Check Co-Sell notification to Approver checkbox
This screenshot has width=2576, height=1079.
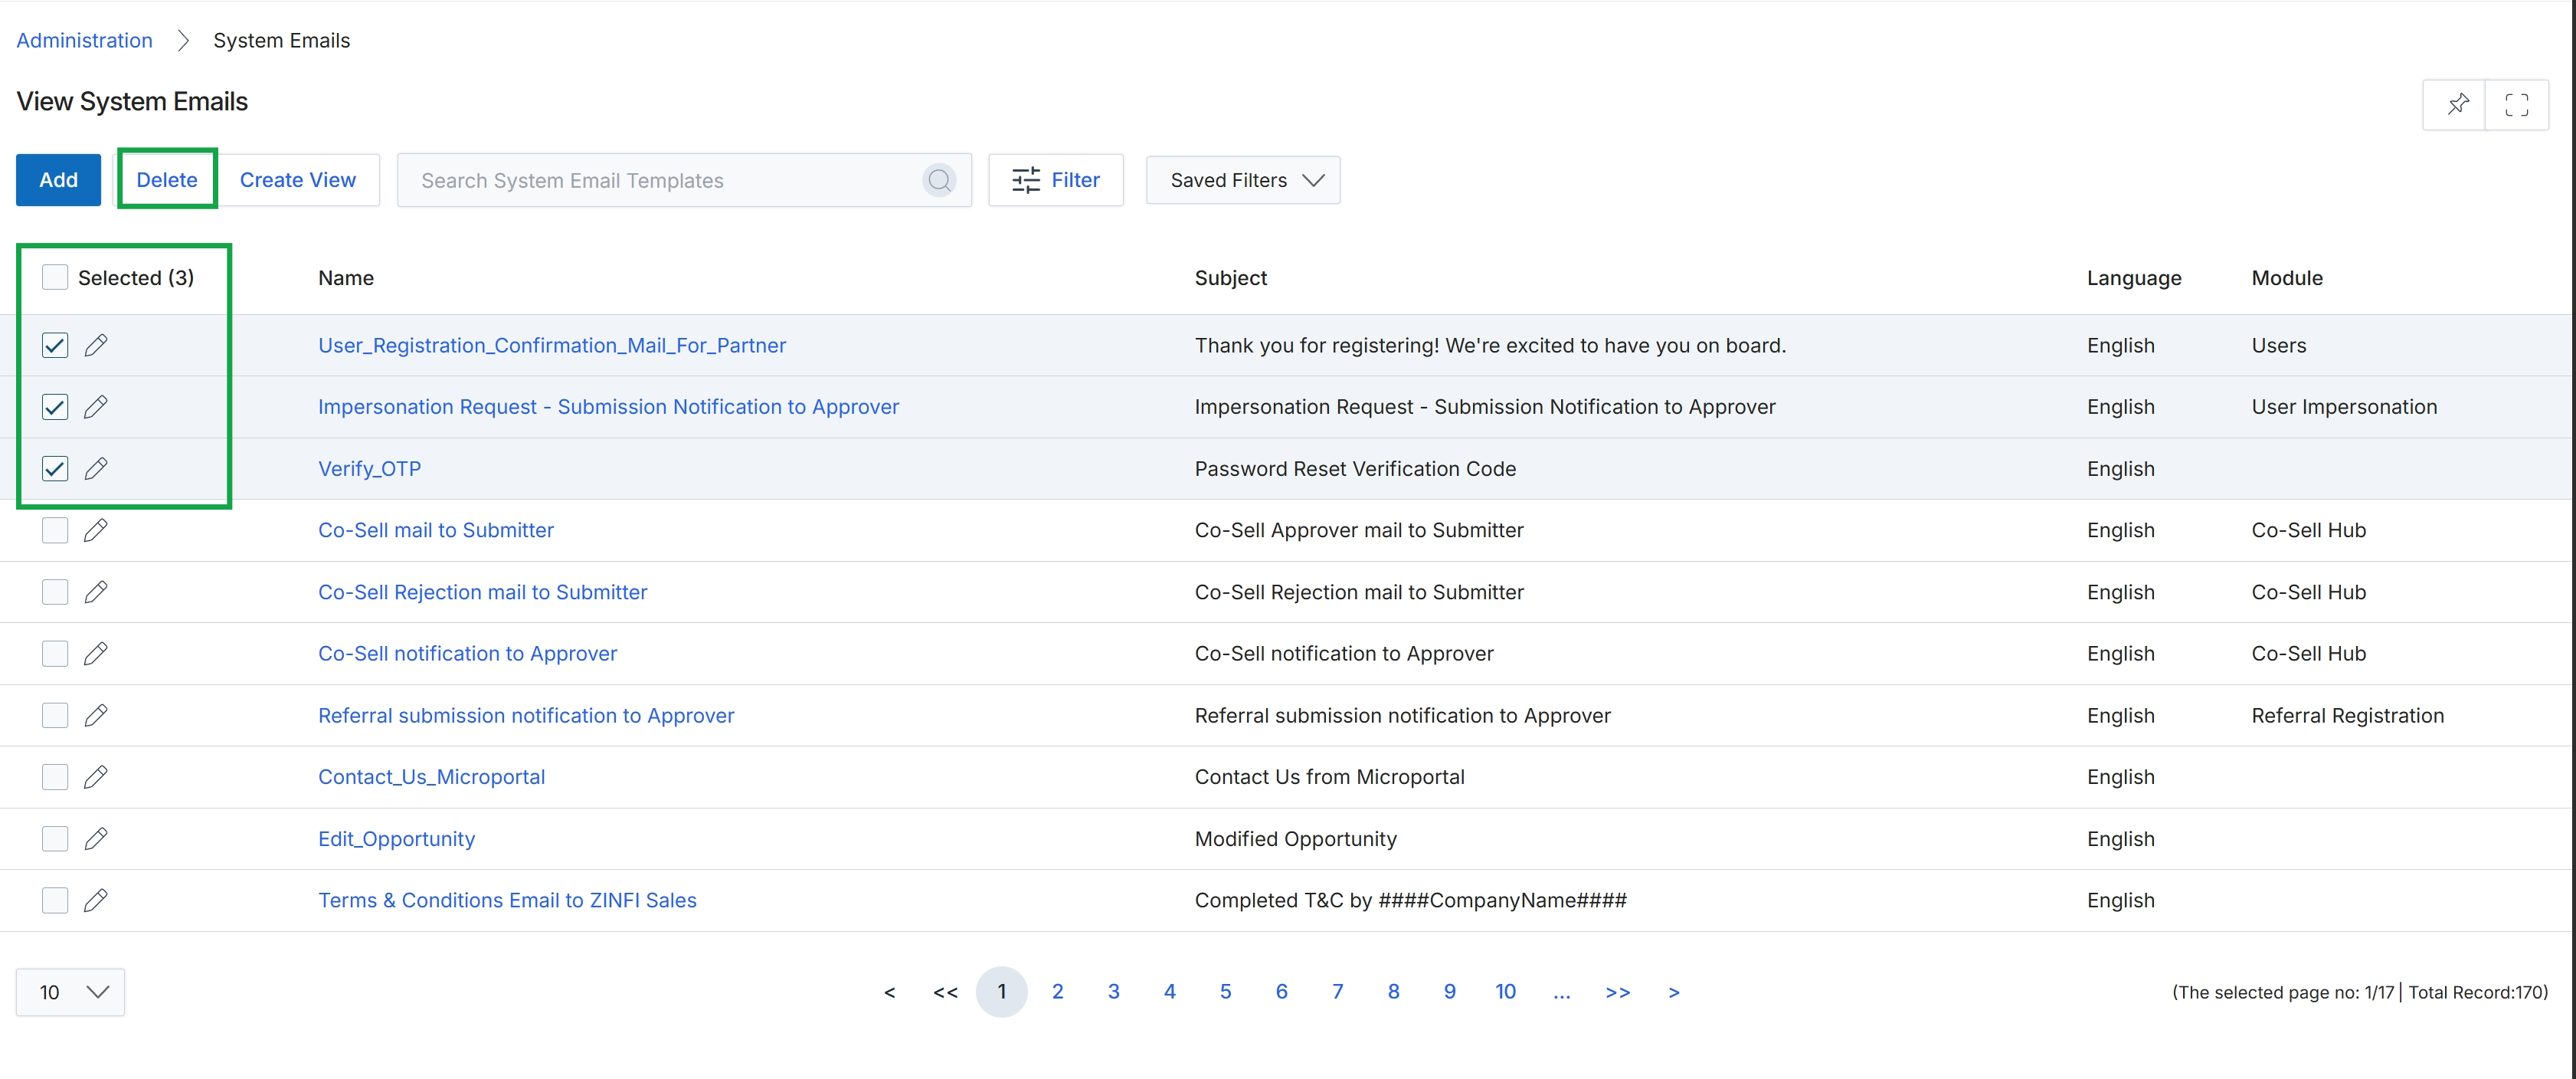click(x=55, y=653)
